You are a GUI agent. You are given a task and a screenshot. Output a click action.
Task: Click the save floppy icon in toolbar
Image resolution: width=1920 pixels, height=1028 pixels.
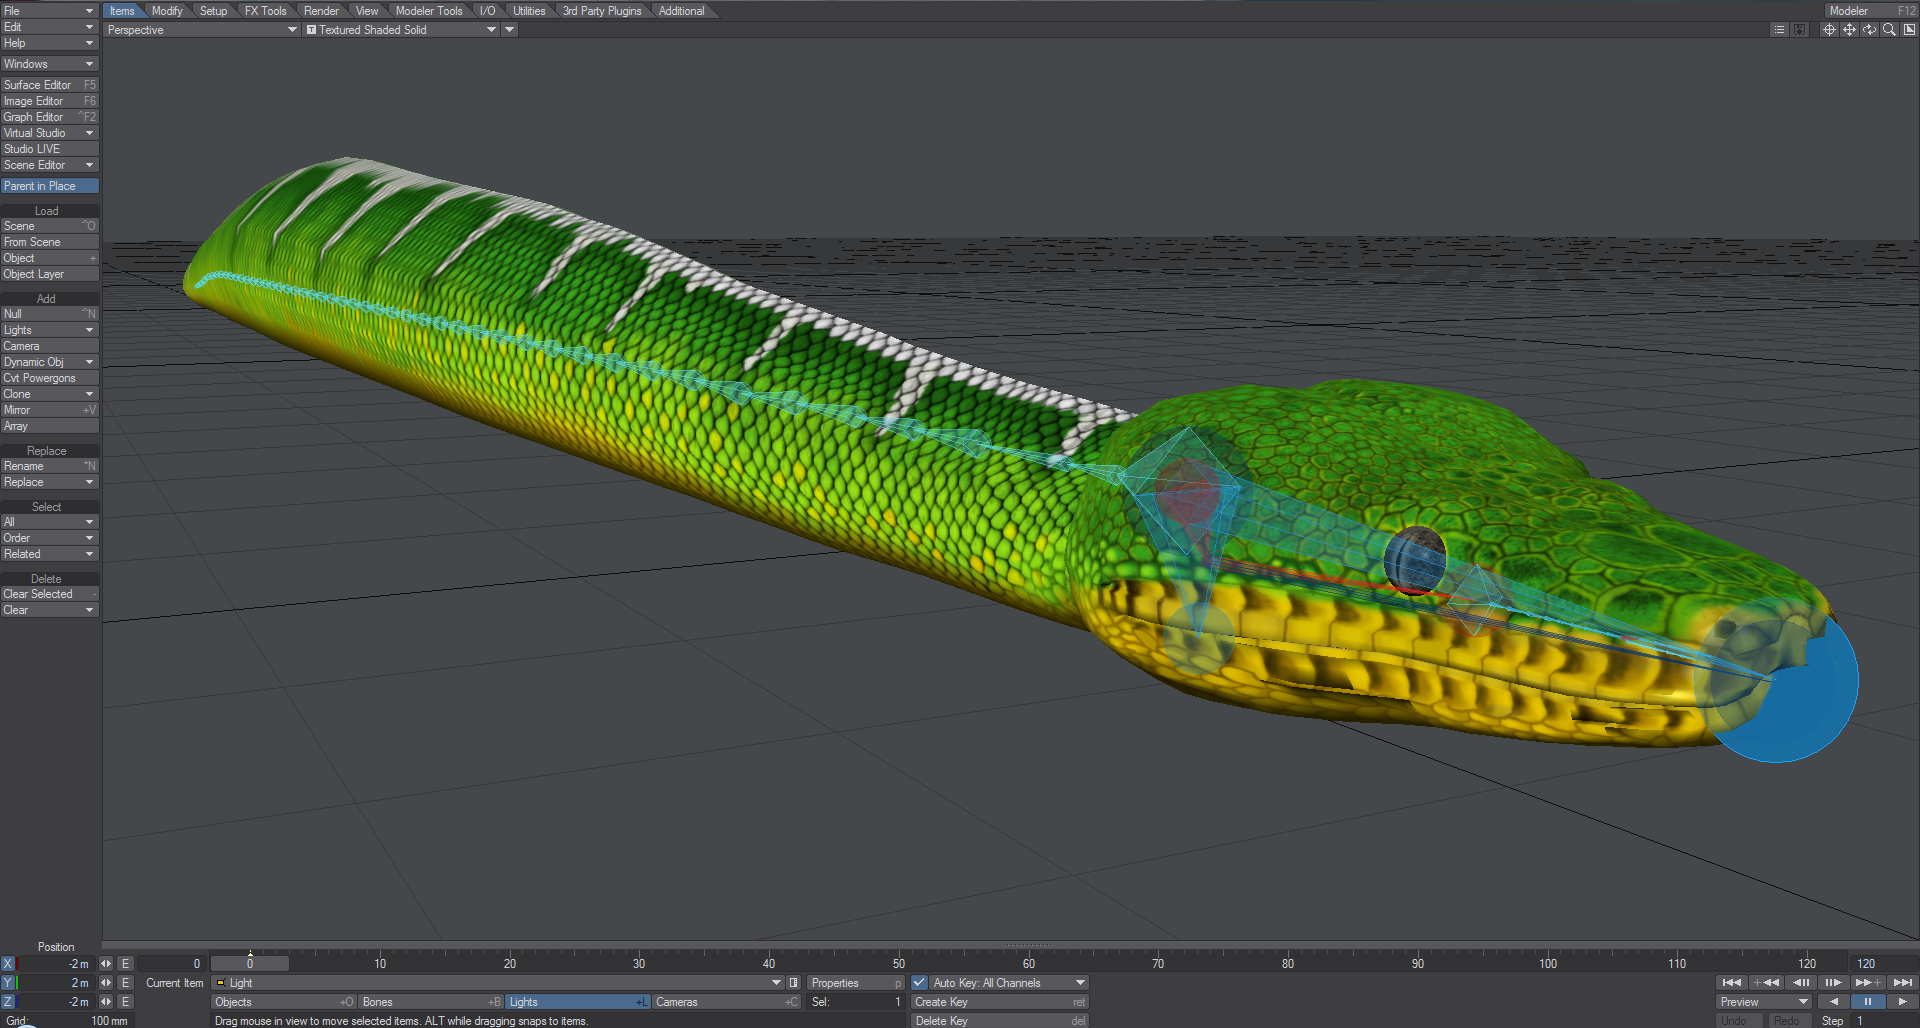[x=1800, y=30]
